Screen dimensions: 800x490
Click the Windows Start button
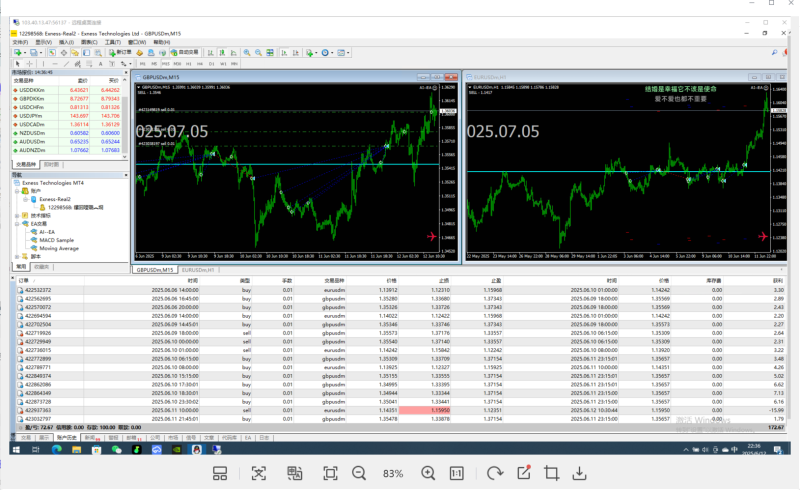(18, 449)
